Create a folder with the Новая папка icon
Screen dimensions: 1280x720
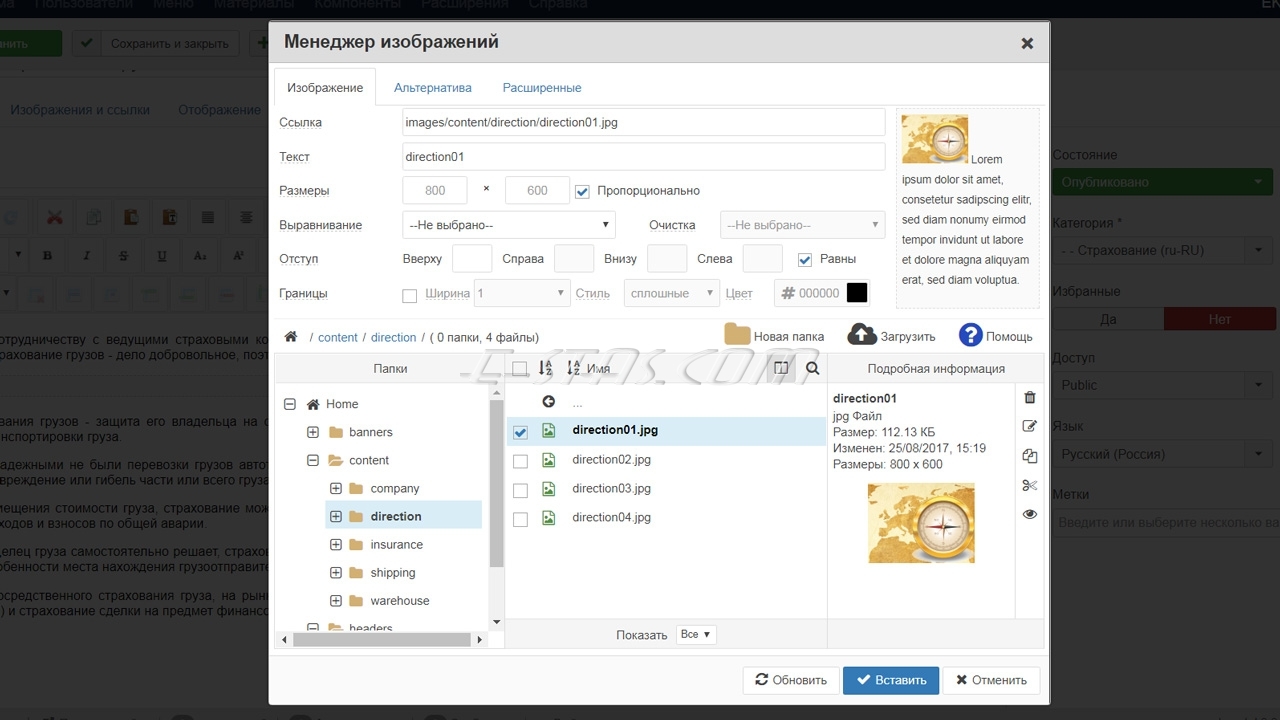click(737, 335)
